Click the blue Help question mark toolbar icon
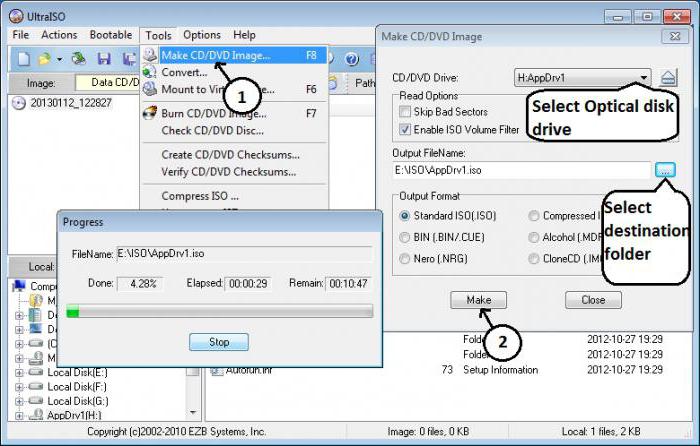The height and width of the screenshot is (446, 700). coord(352,58)
